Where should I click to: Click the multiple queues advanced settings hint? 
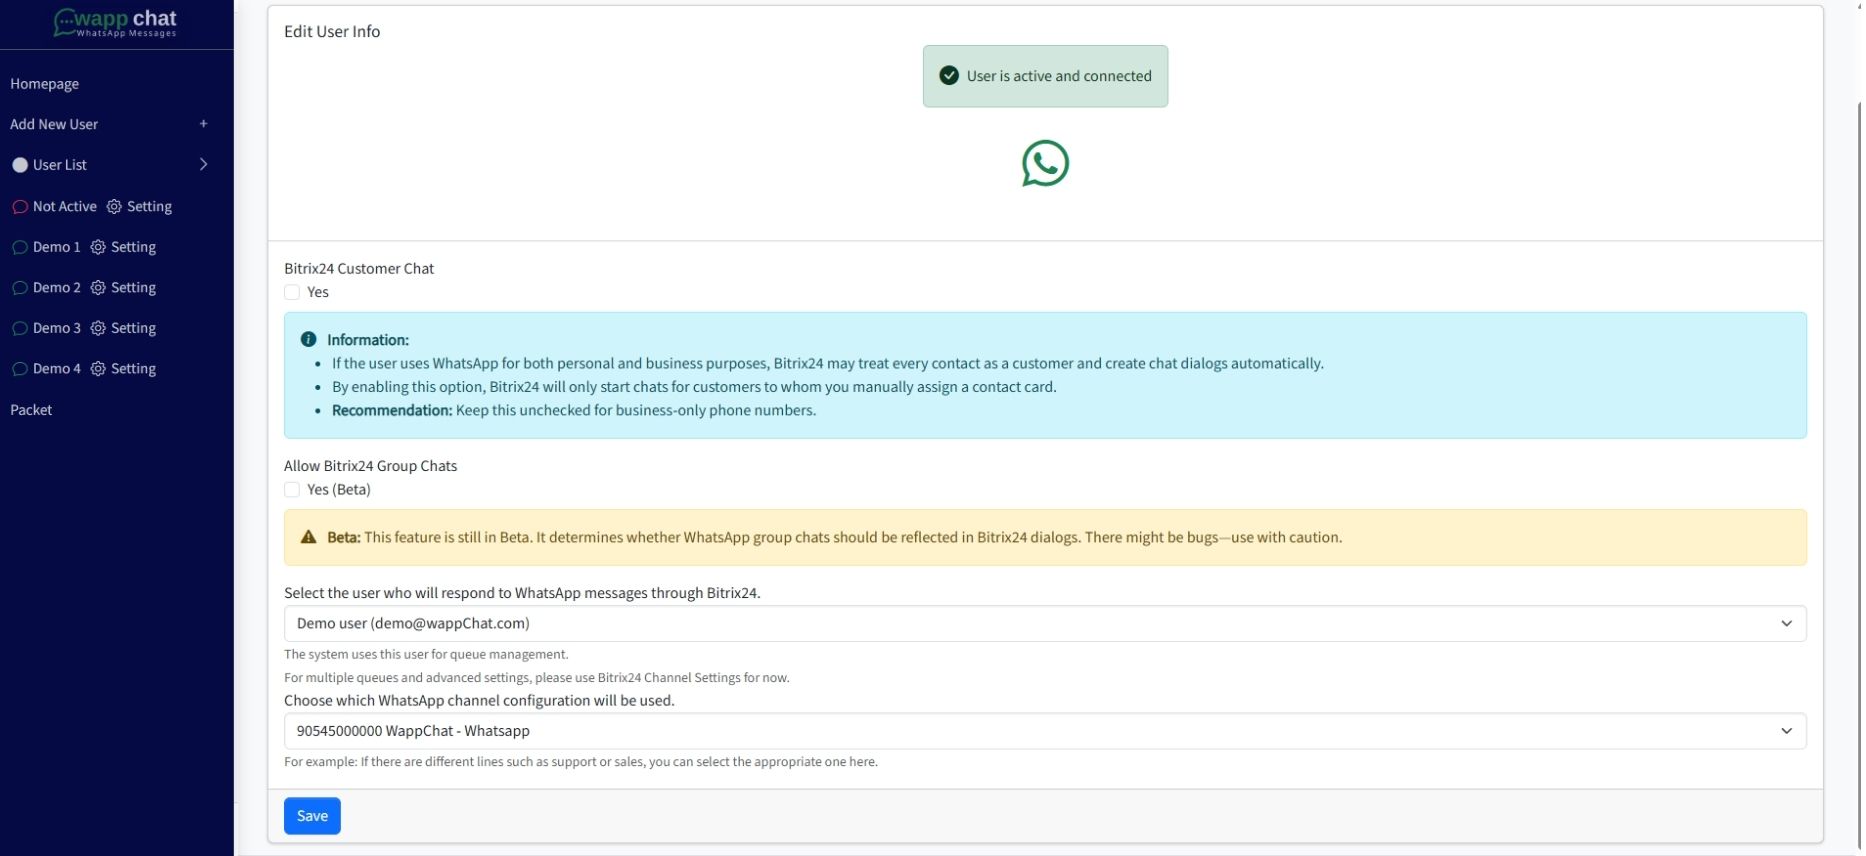pyautogui.click(x=537, y=678)
